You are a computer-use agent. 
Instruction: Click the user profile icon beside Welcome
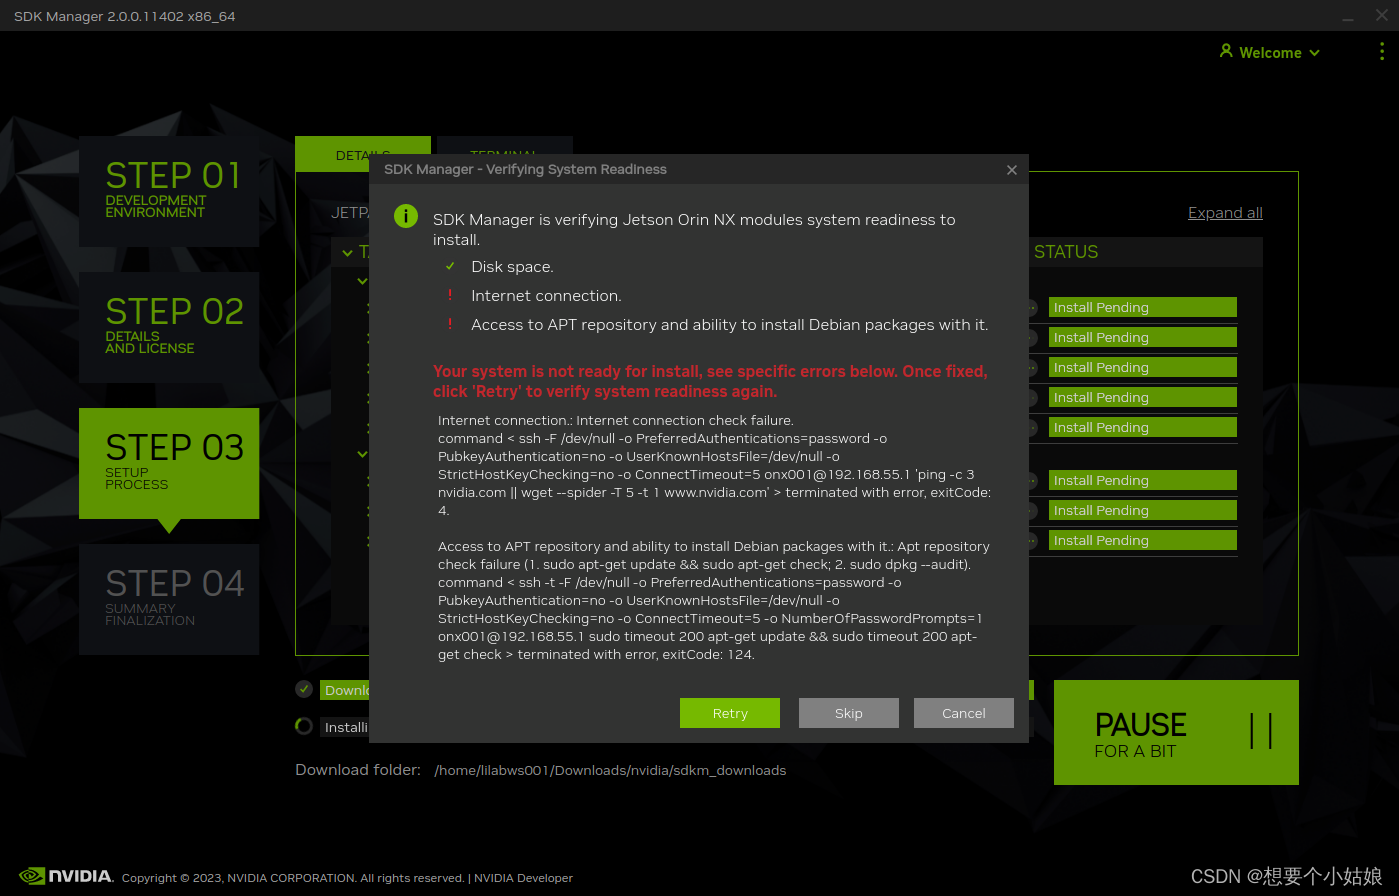click(1226, 51)
